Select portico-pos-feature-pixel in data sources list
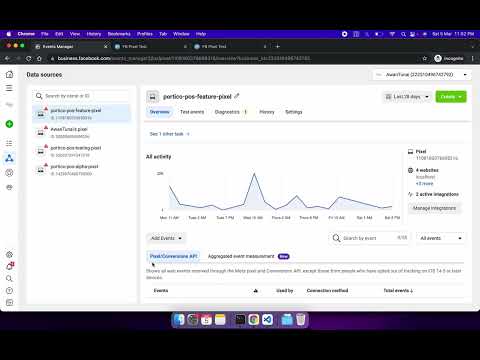Screen dimensions: 480x360 82,113
